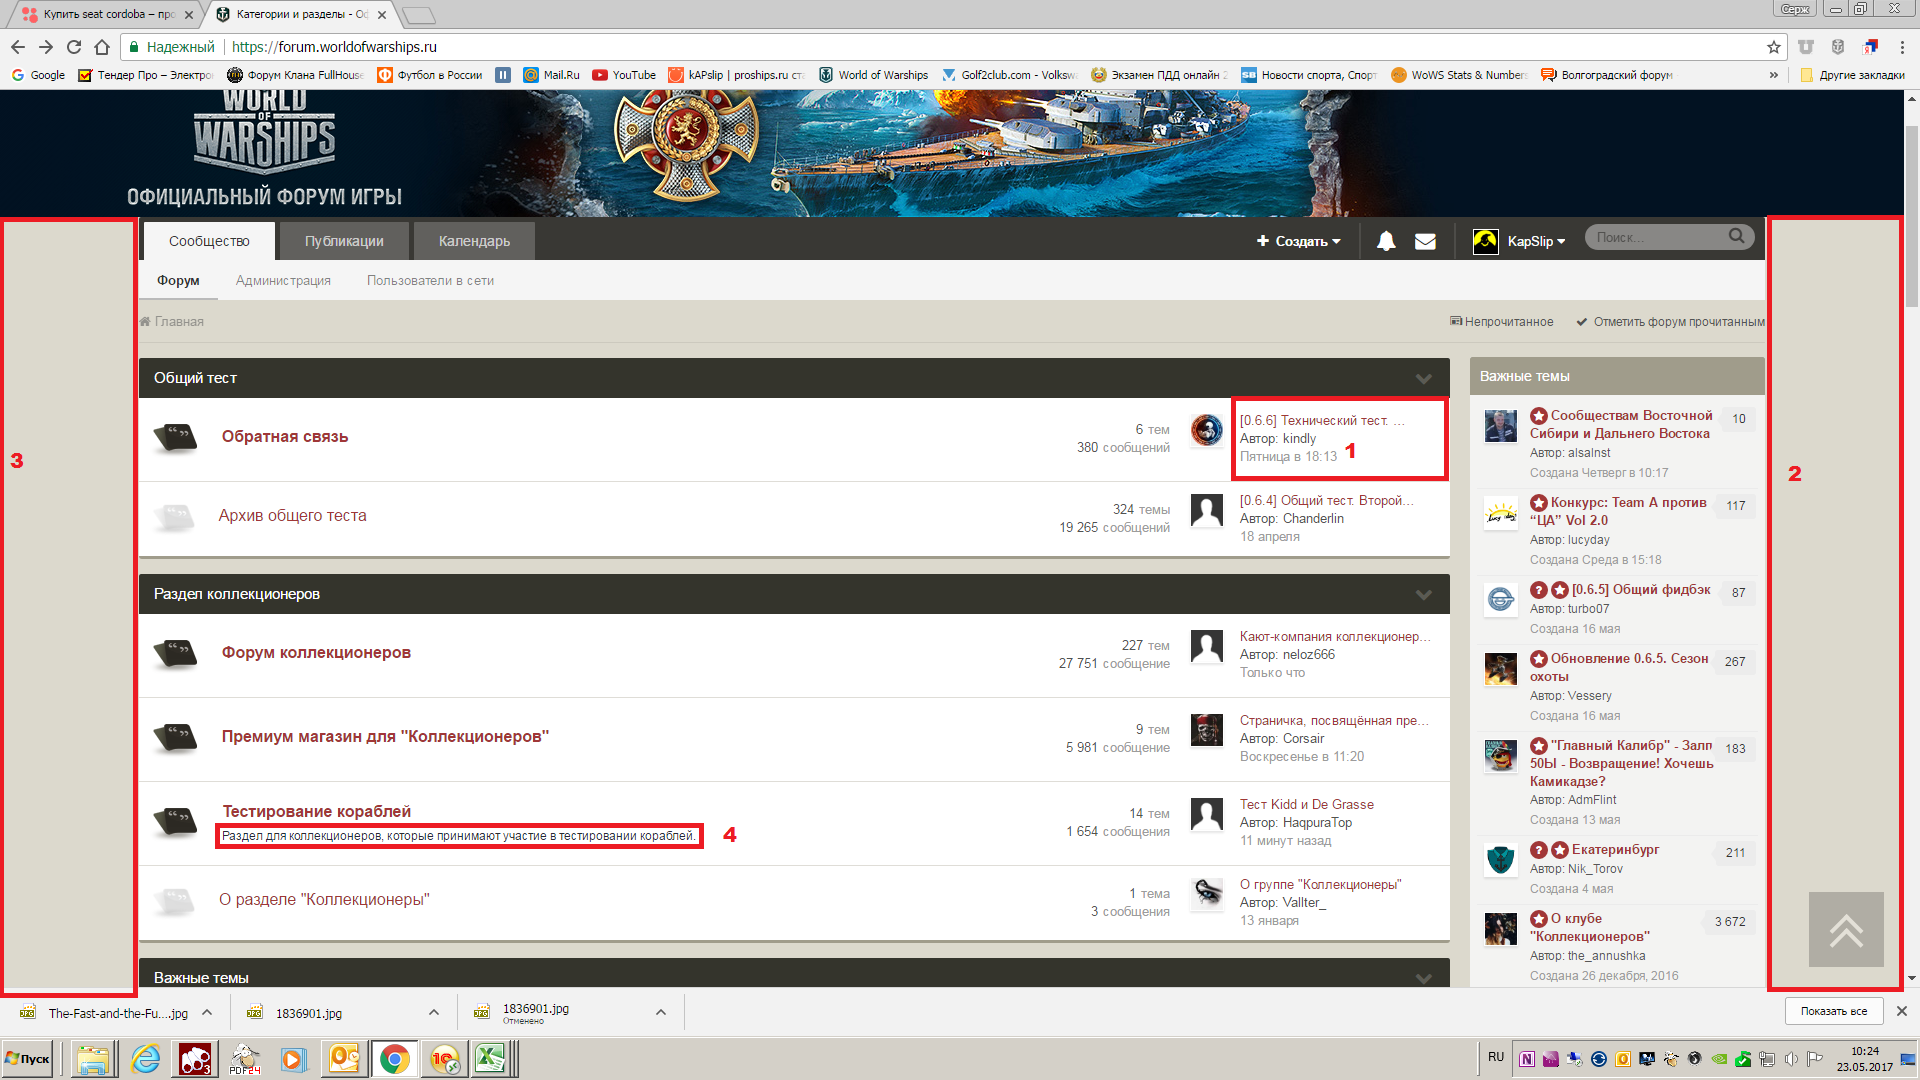Click the Тестирование кораблей forum icon
This screenshot has width=1920, height=1080.
tap(175, 821)
